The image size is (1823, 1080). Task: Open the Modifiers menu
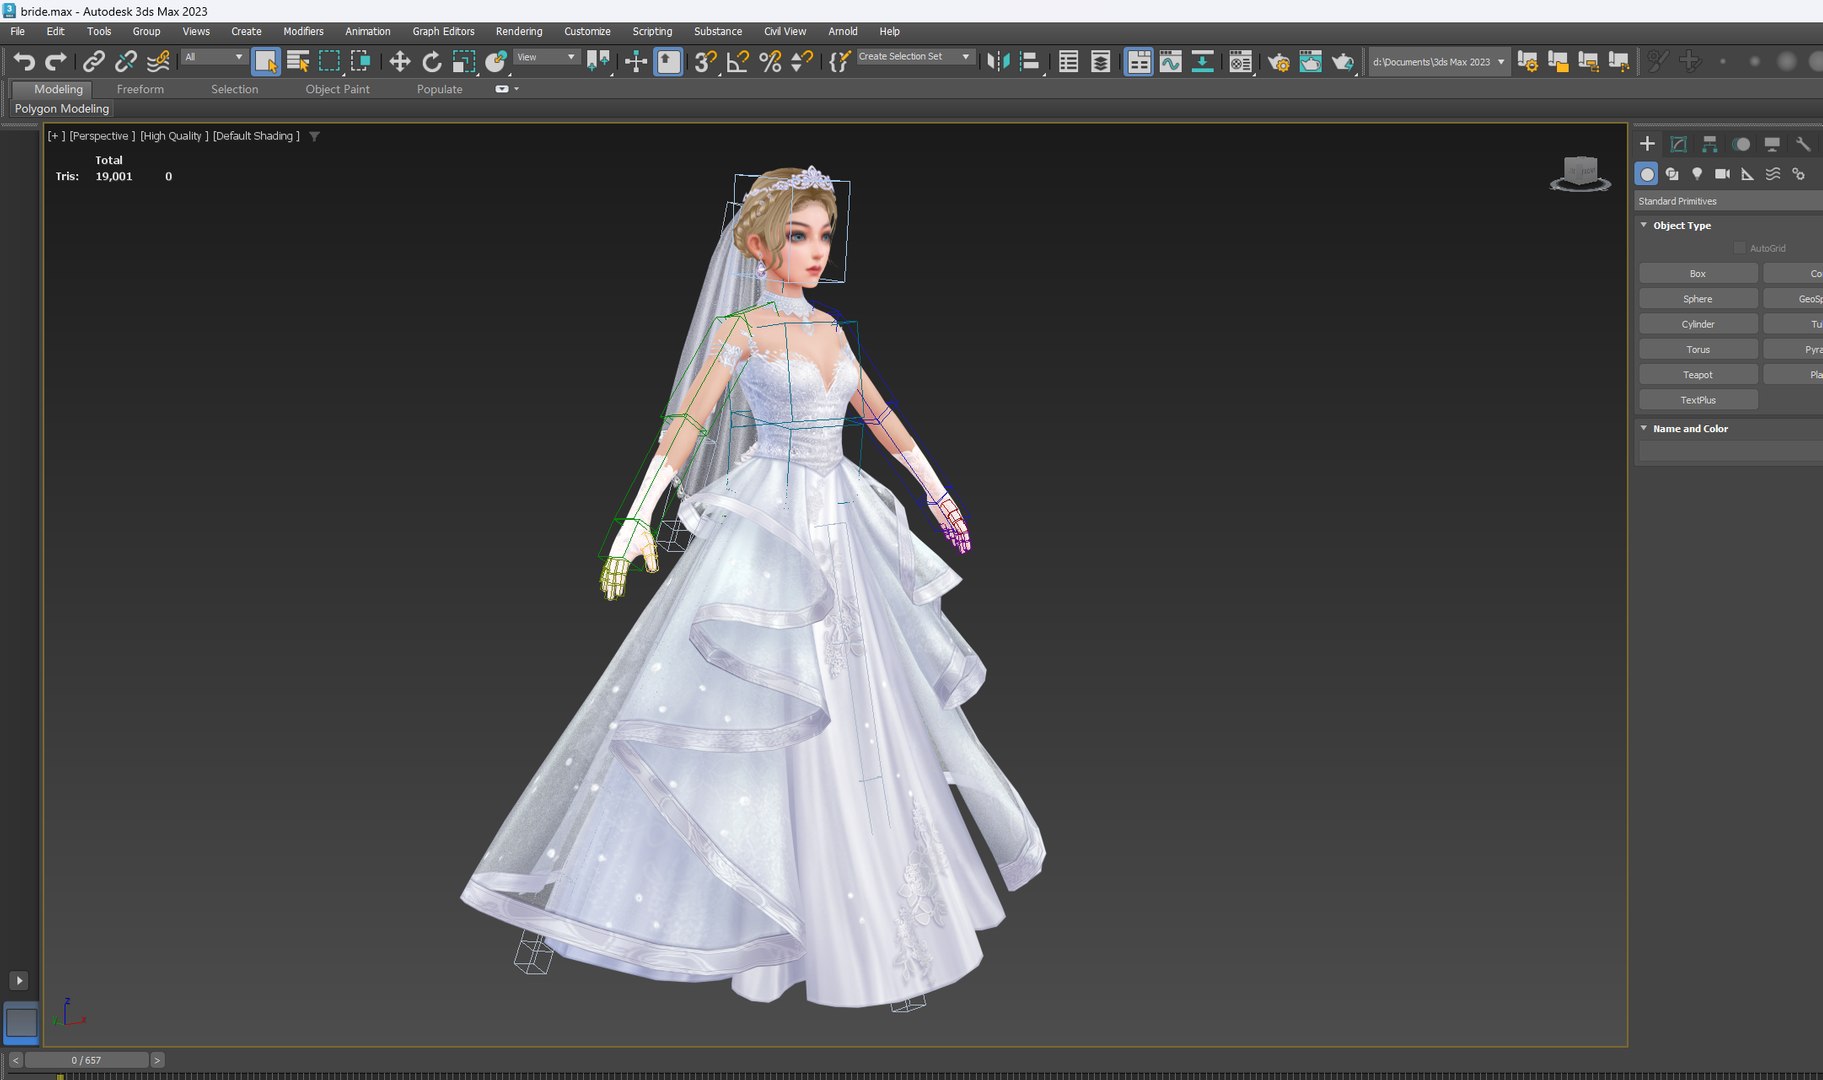(x=303, y=31)
